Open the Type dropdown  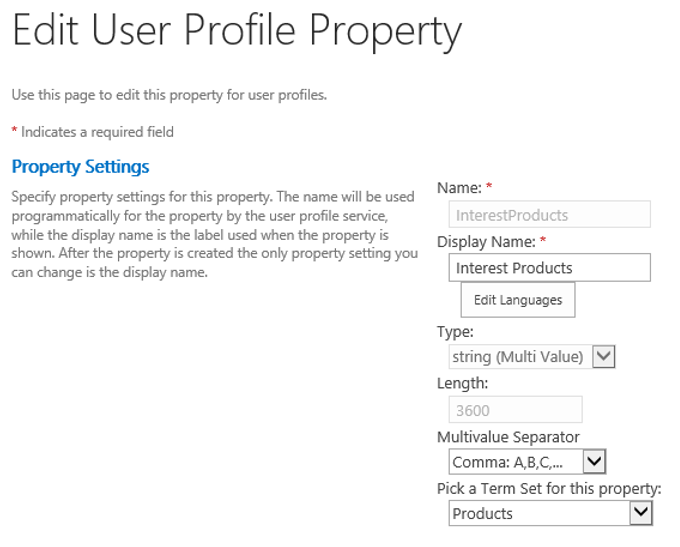(603, 356)
